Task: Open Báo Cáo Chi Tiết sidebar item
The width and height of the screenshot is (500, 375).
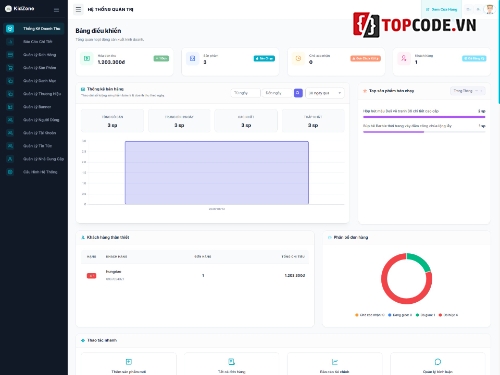Action: click(34, 42)
